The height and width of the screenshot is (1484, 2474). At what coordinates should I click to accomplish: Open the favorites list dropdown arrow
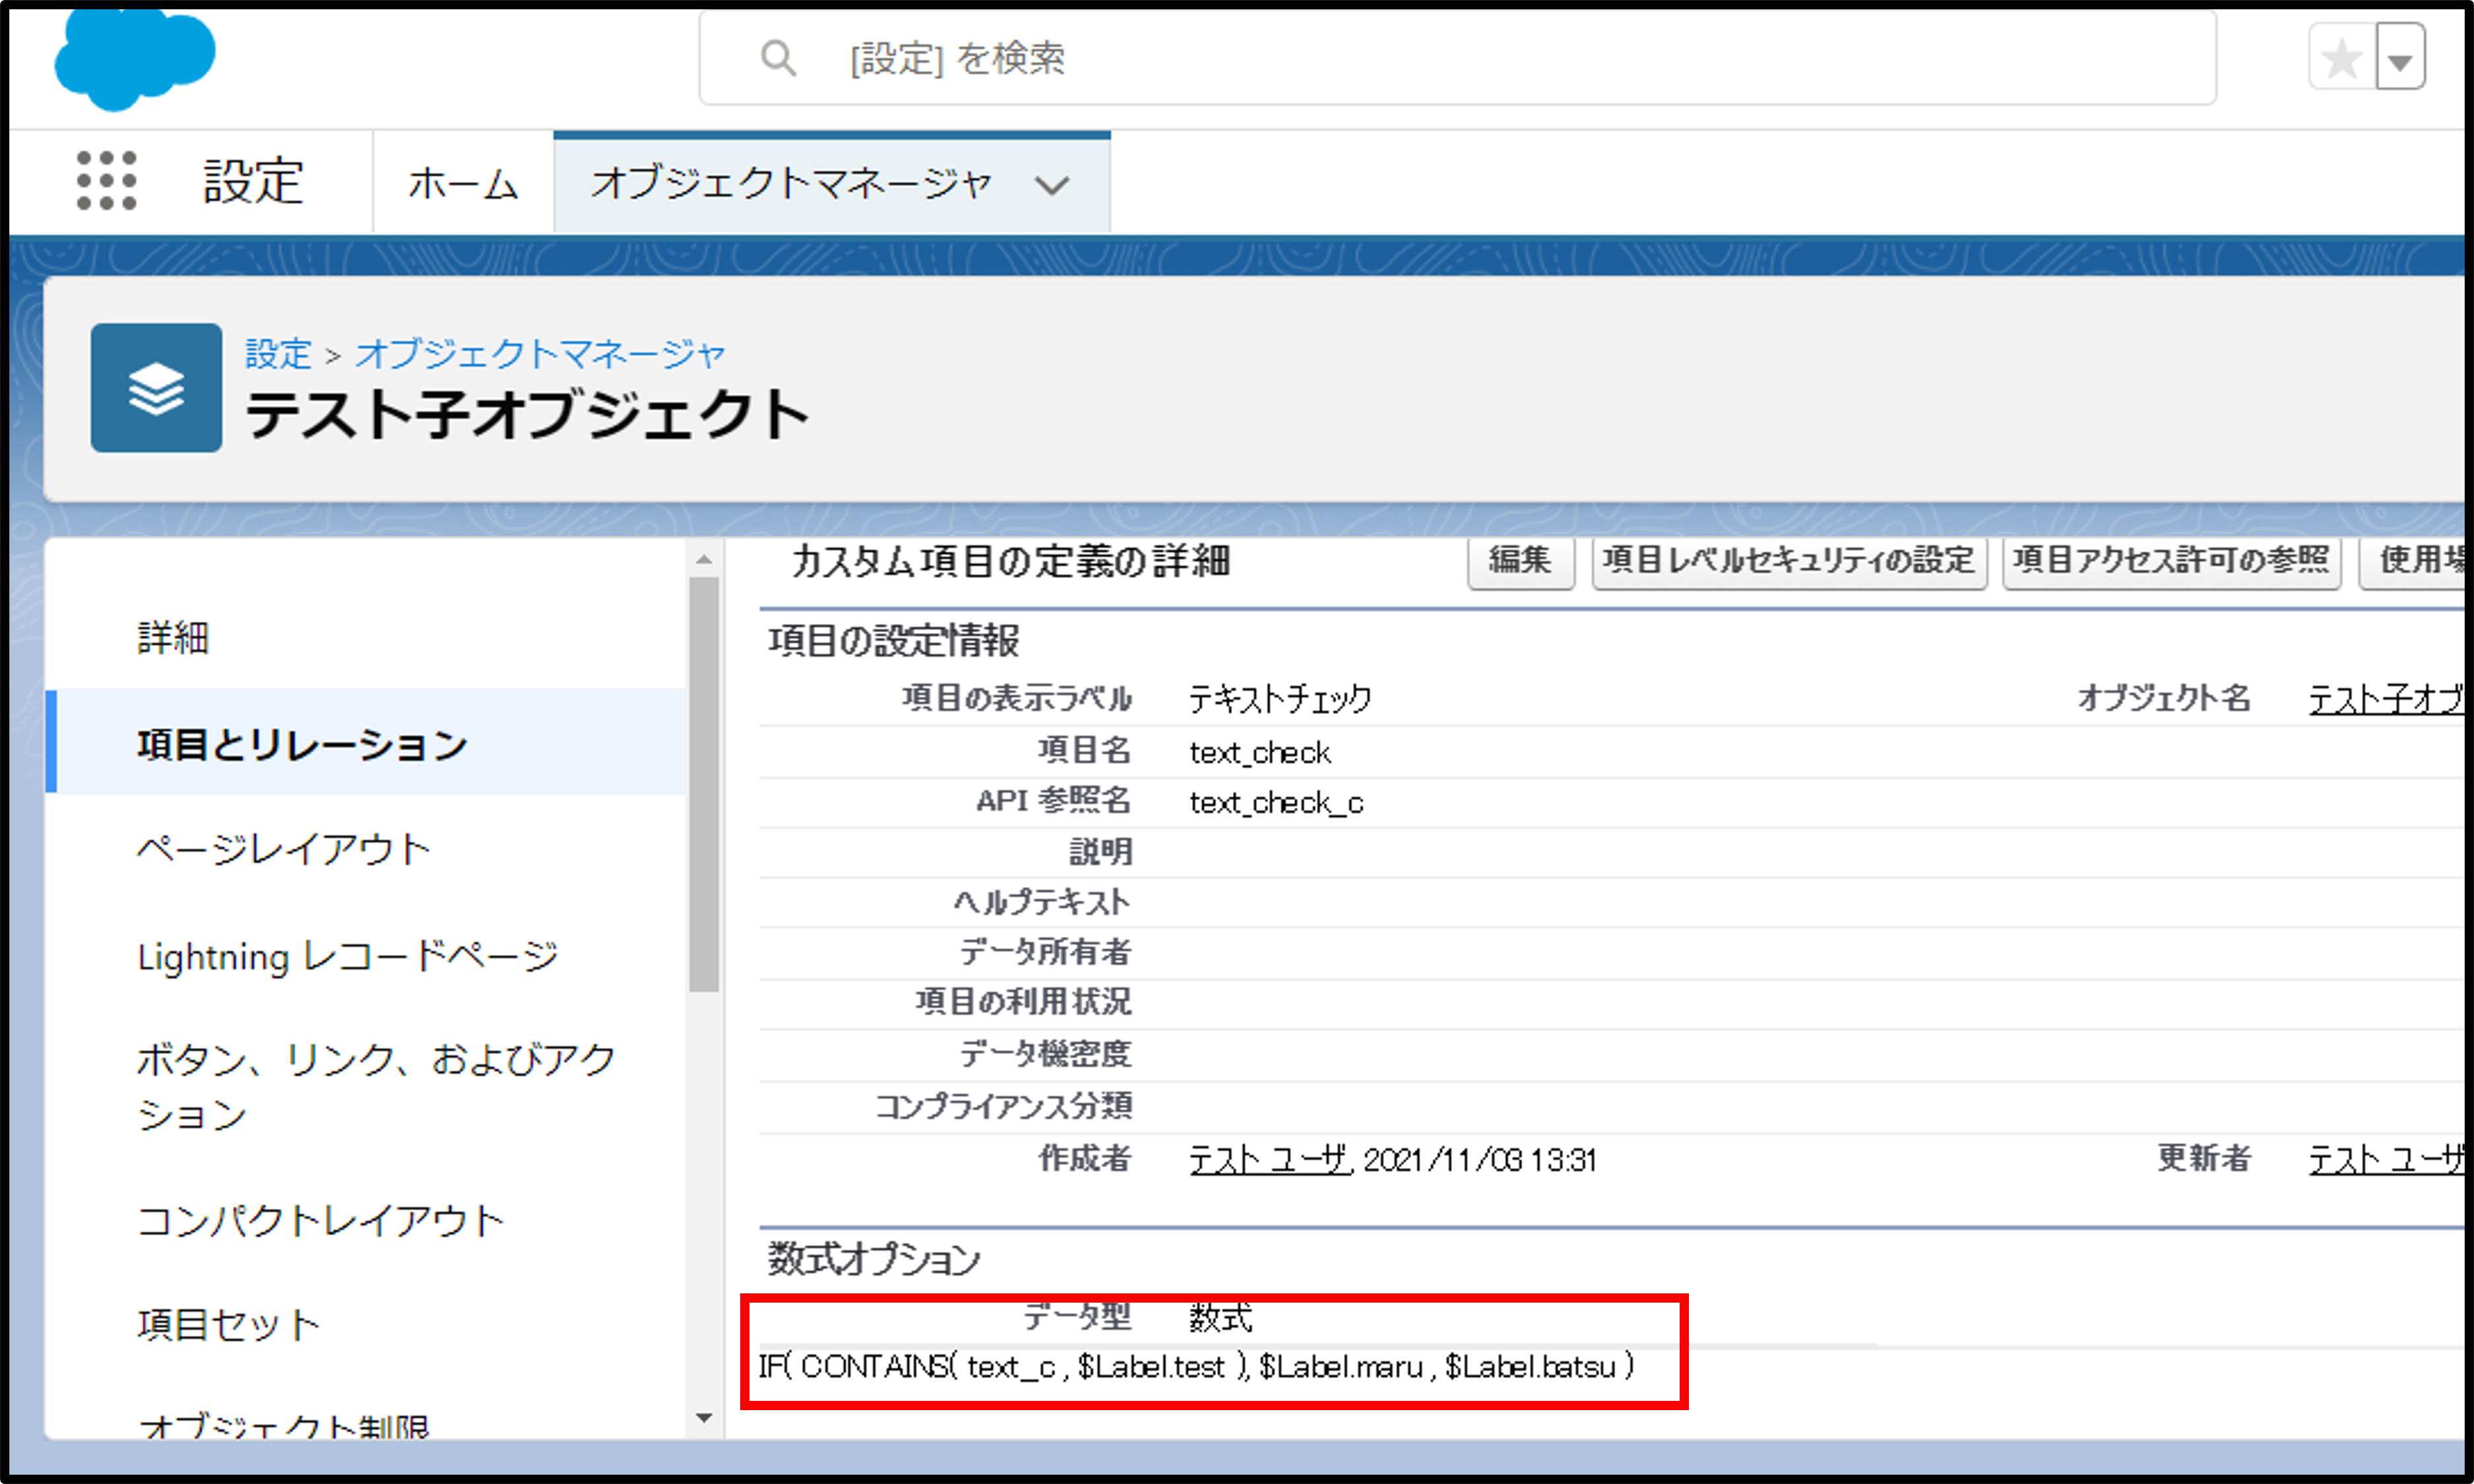2400,60
